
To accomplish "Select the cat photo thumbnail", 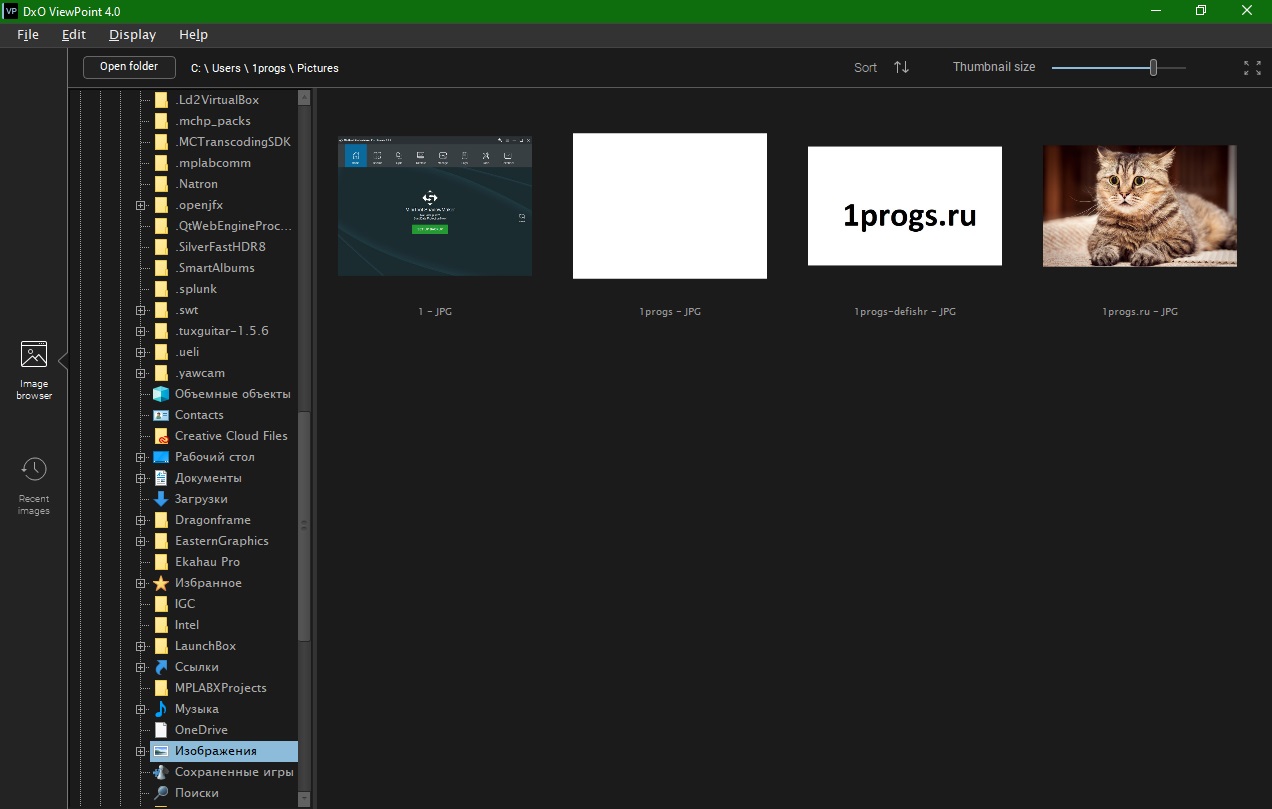I will [x=1139, y=206].
